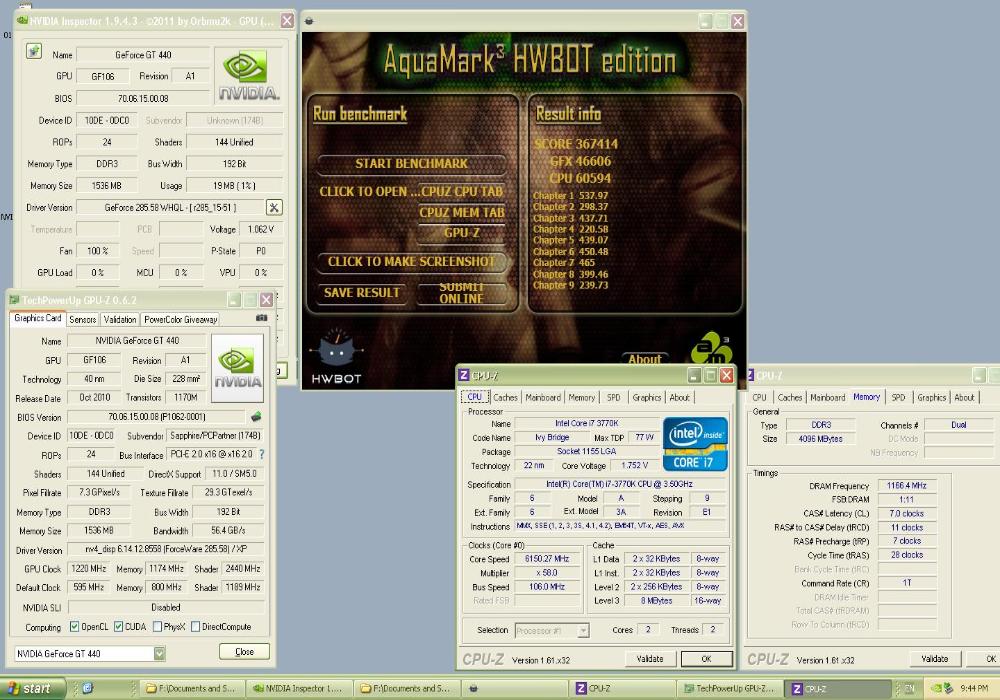This screenshot has width=1000, height=700.
Task: Click the NVIDIA logo in GPU-Z window
Action: point(237,368)
